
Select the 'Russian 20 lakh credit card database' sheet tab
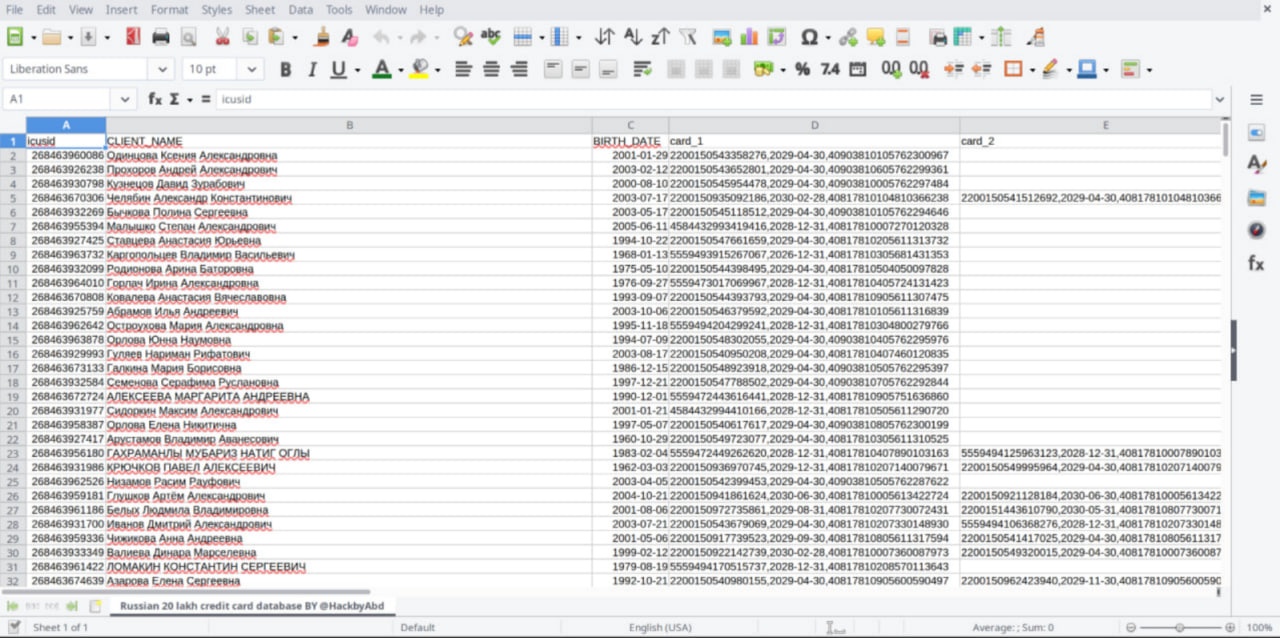(252, 606)
